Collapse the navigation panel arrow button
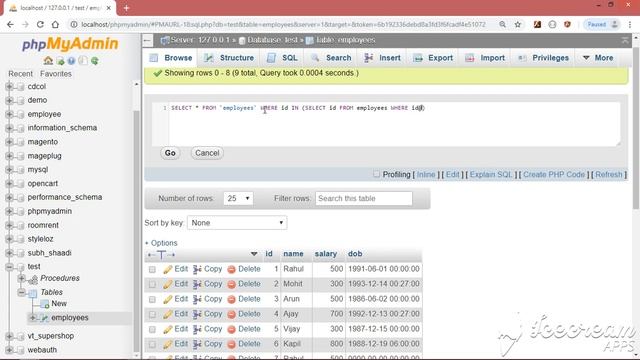 (x=147, y=40)
